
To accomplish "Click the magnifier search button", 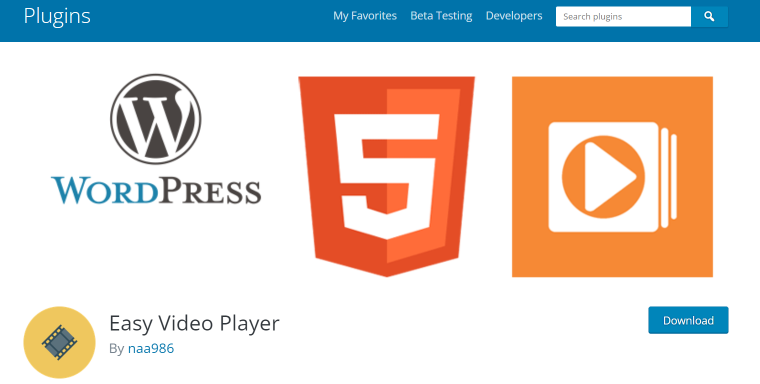I will pos(709,16).
